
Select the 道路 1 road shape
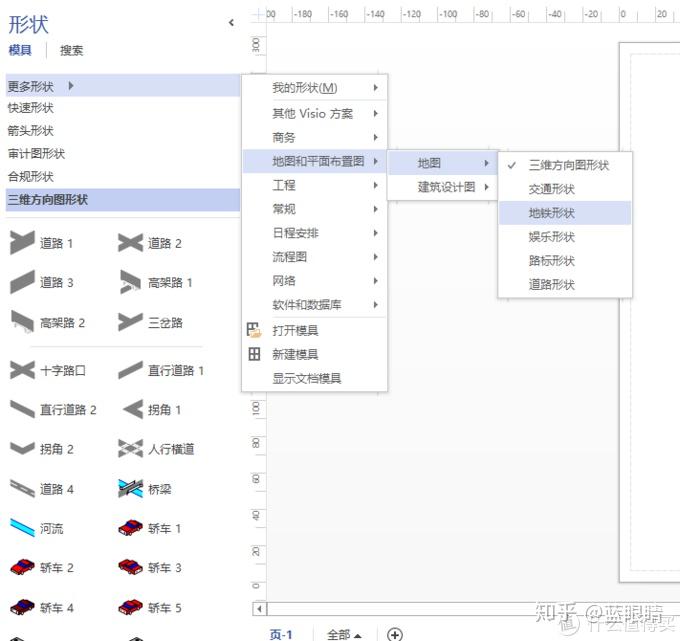41,243
